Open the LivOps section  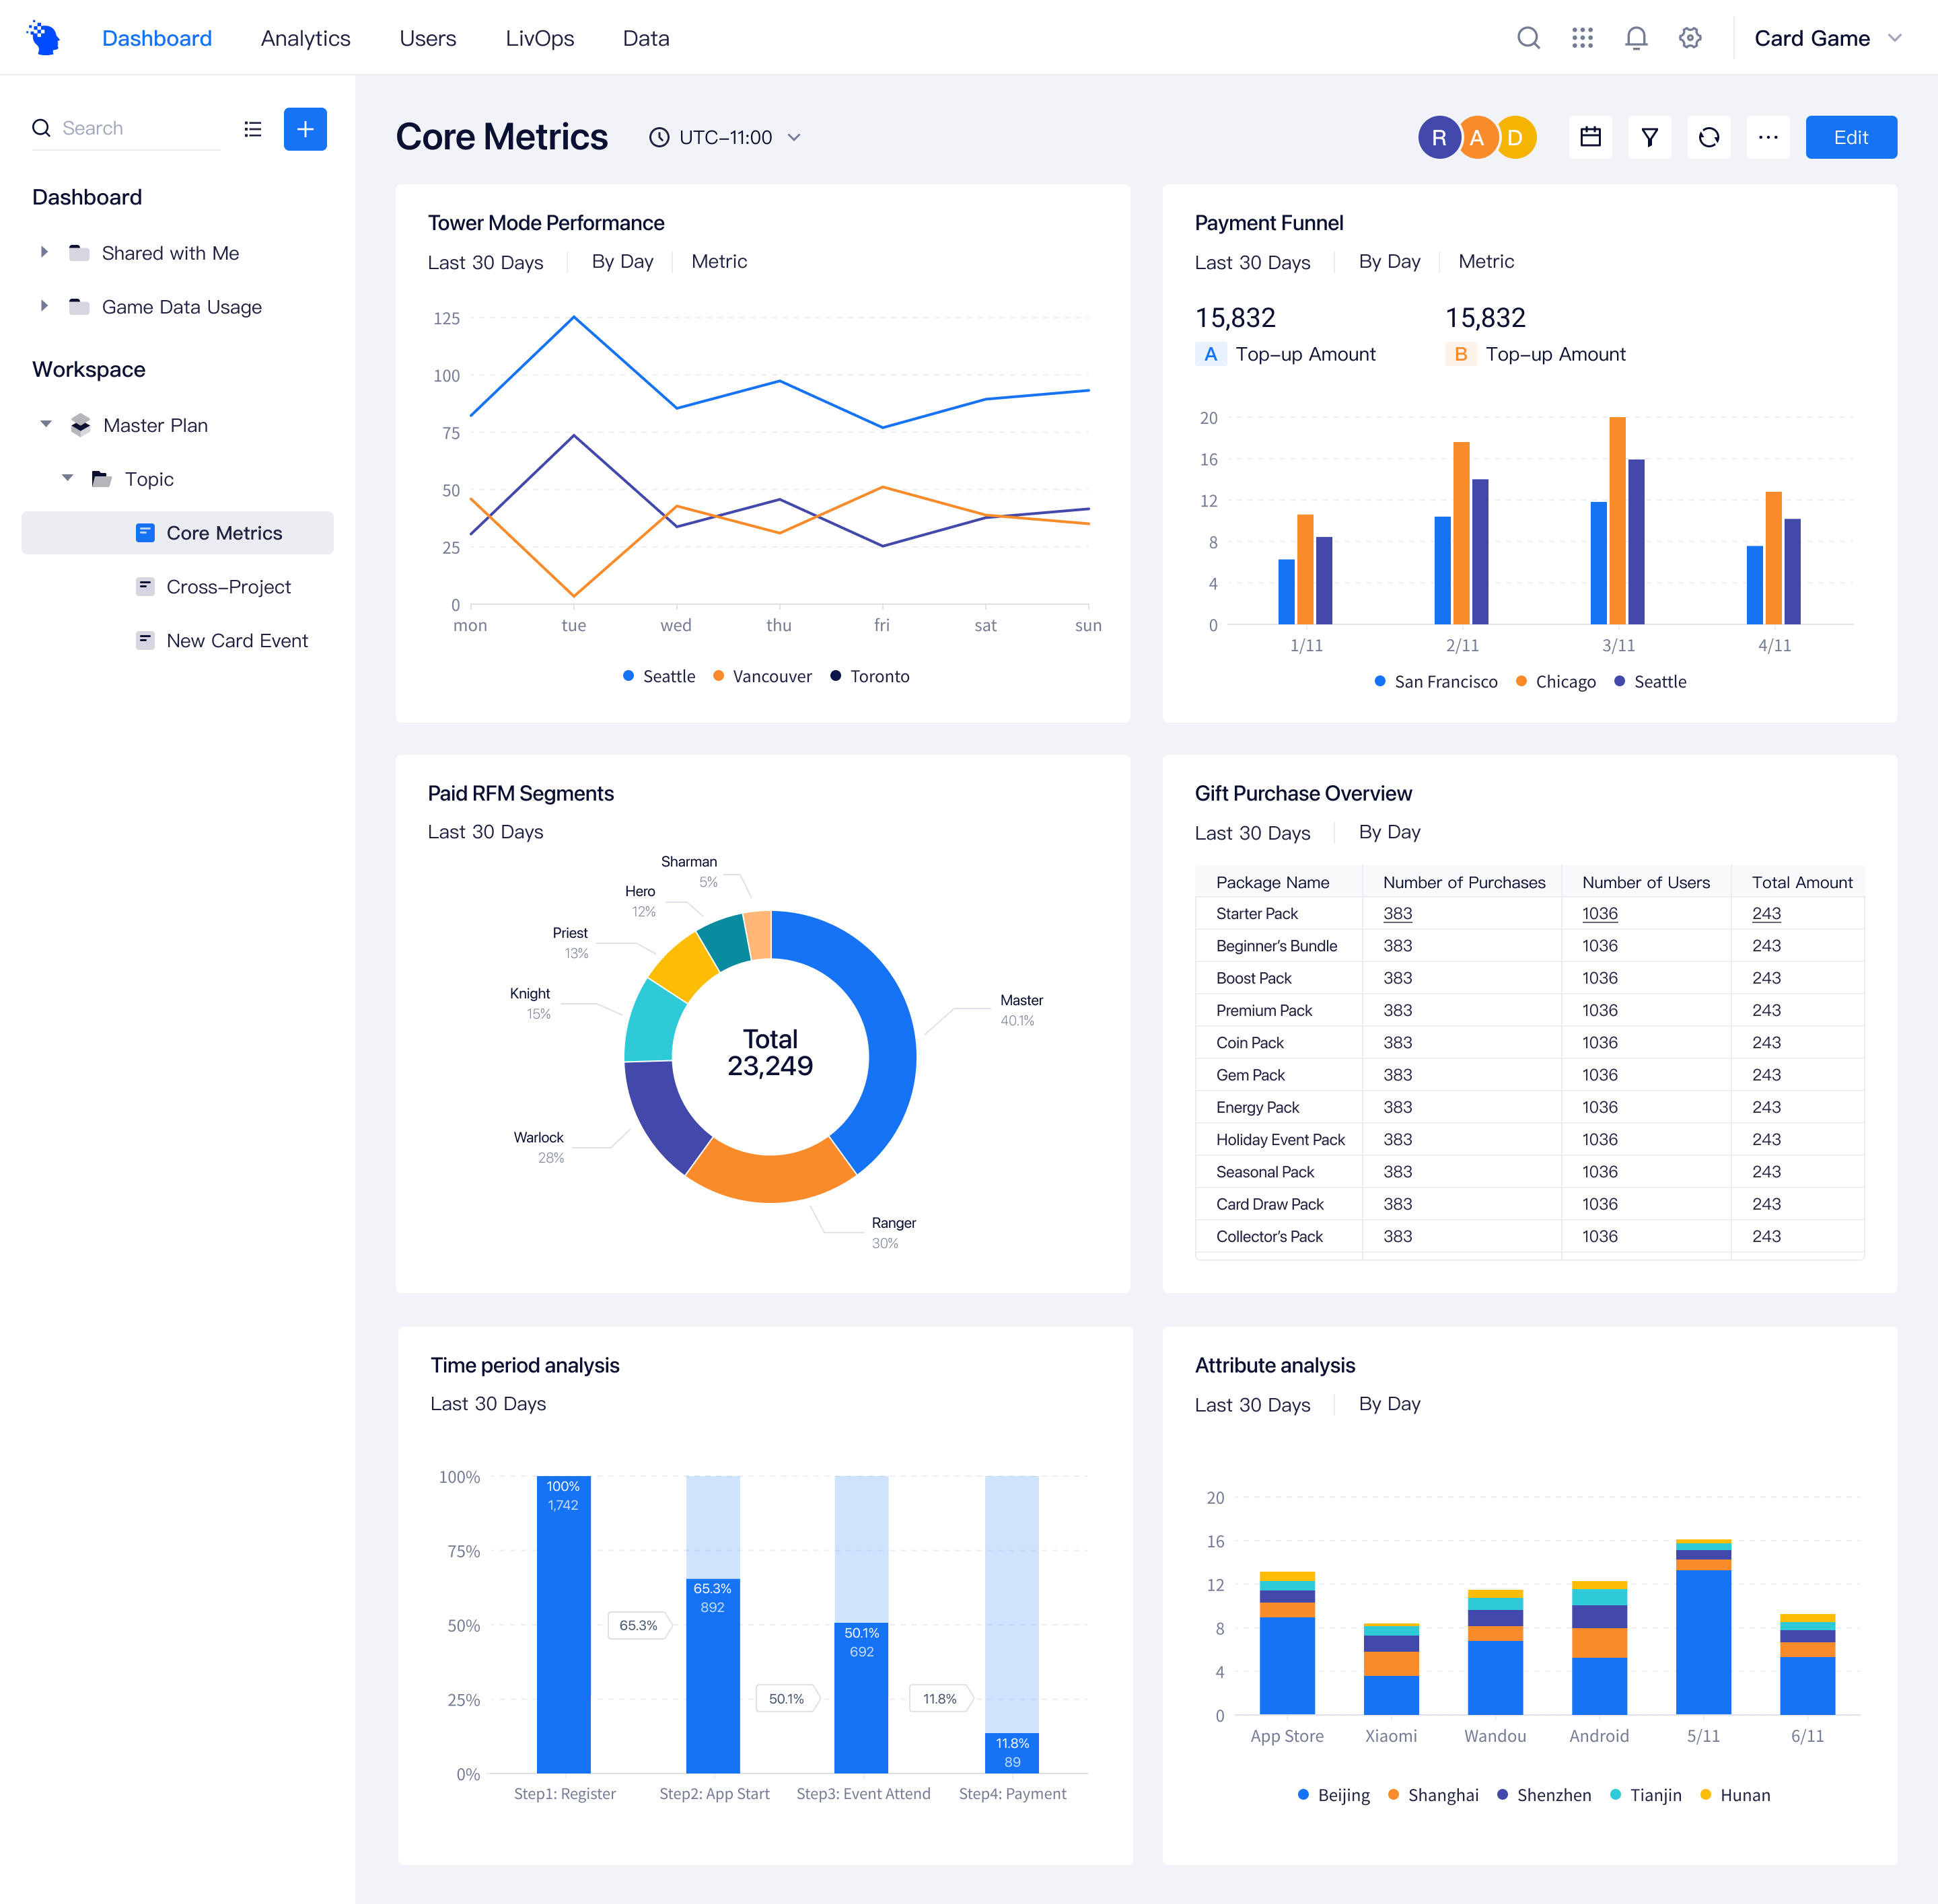pyautogui.click(x=540, y=38)
